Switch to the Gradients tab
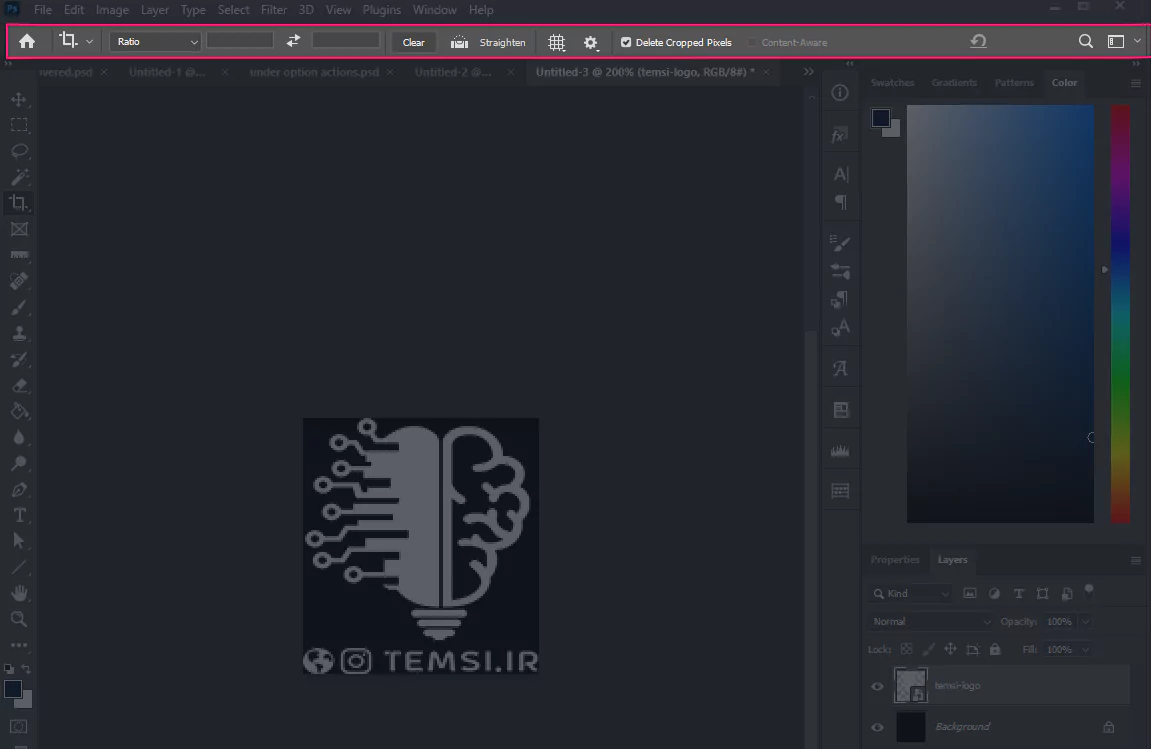The width and height of the screenshot is (1151, 749). 954,82
